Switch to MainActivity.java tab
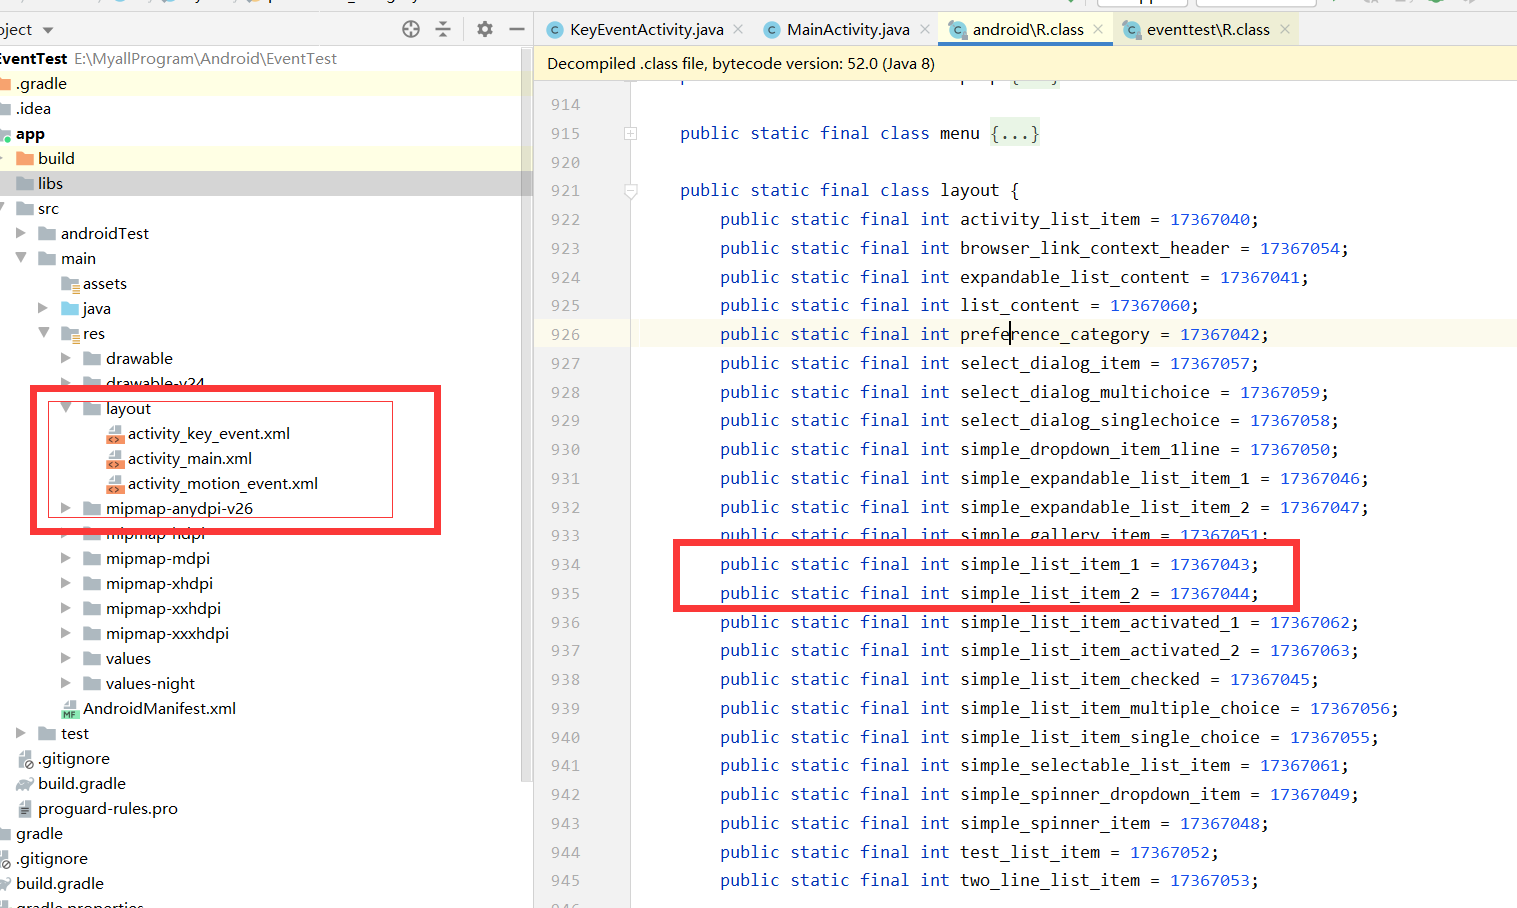The height and width of the screenshot is (908, 1517). (x=848, y=29)
